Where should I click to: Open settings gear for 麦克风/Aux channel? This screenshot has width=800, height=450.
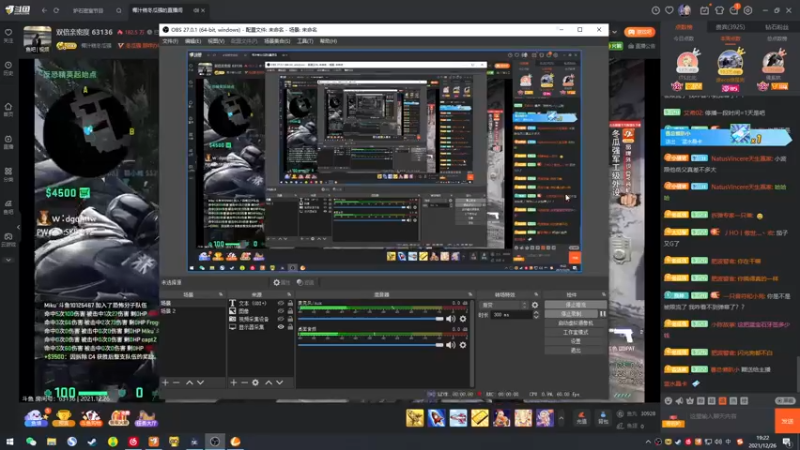click(463, 319)
